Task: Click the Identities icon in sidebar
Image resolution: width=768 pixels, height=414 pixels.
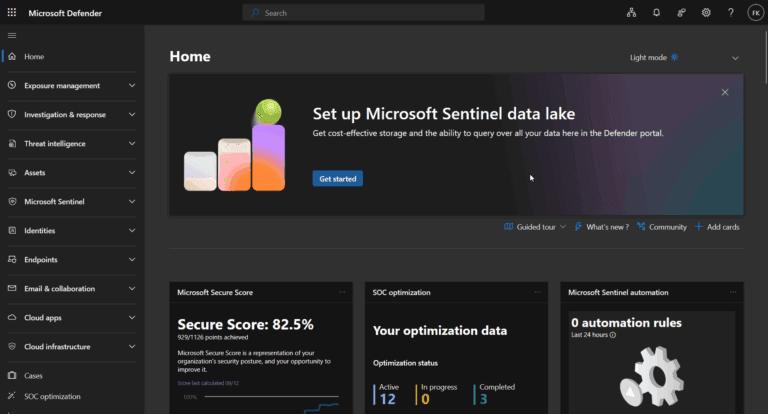Action: pyautogui.click(x=12, y=230)
